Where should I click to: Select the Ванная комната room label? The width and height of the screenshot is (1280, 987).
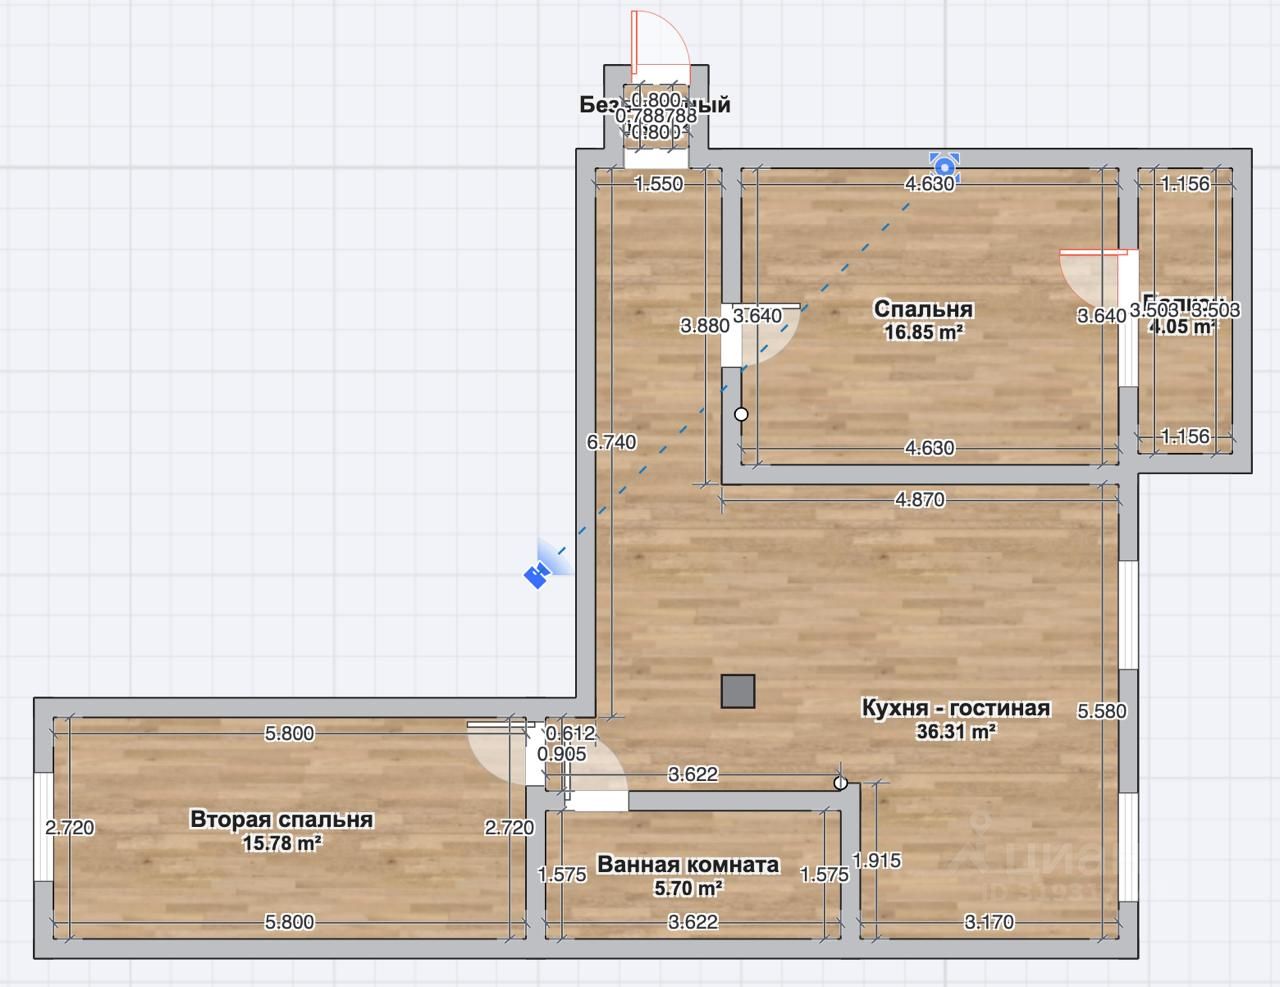pyautogui.click(x=688, y=865)
